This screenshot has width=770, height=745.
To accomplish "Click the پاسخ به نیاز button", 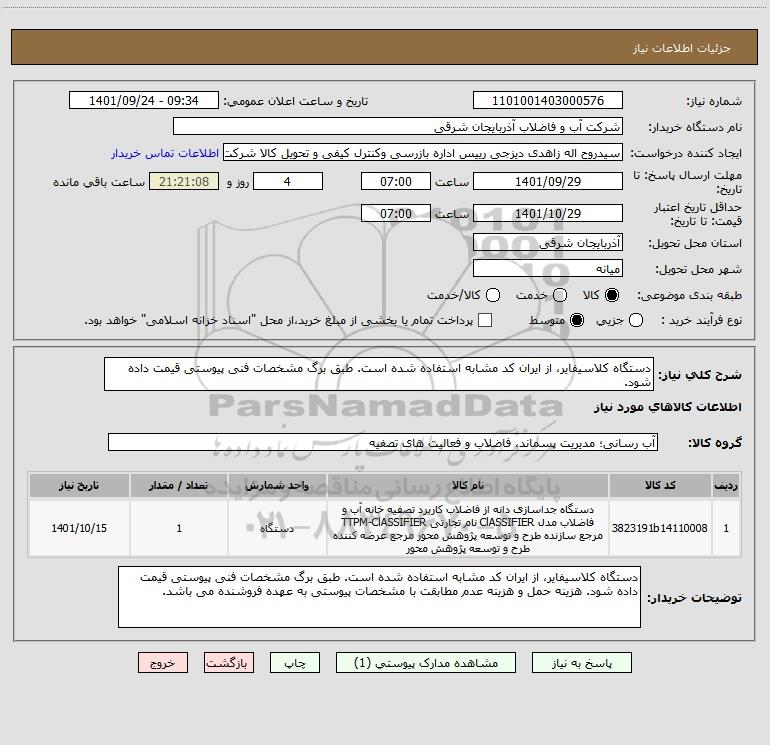I will coord(581,663).
